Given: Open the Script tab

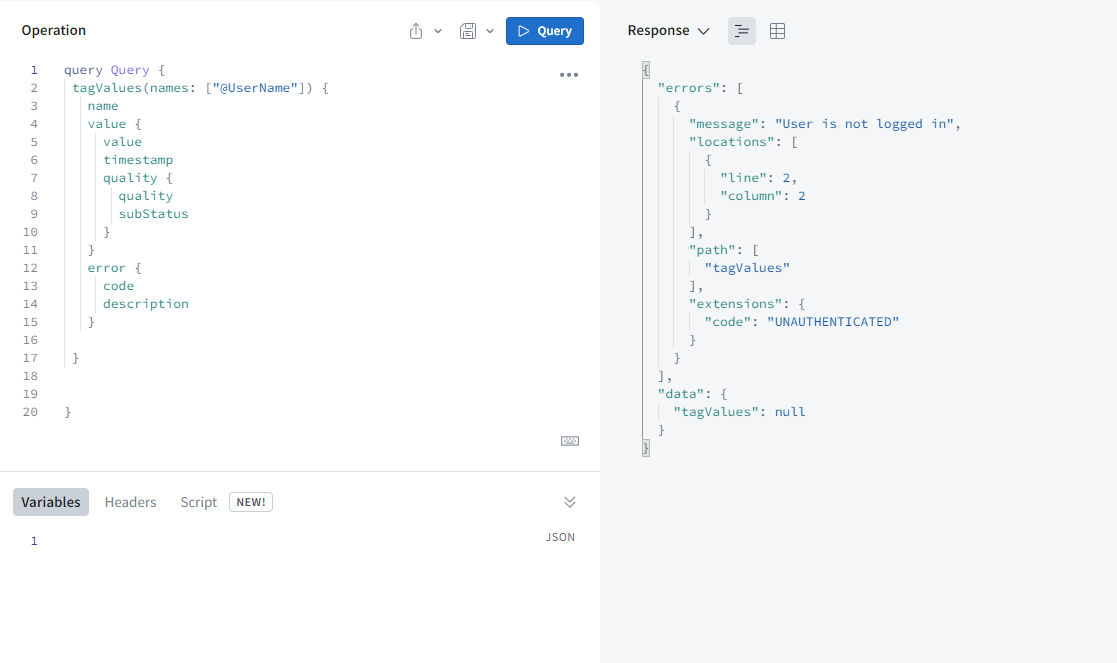Looking at the screenshot, I should 198,502.
